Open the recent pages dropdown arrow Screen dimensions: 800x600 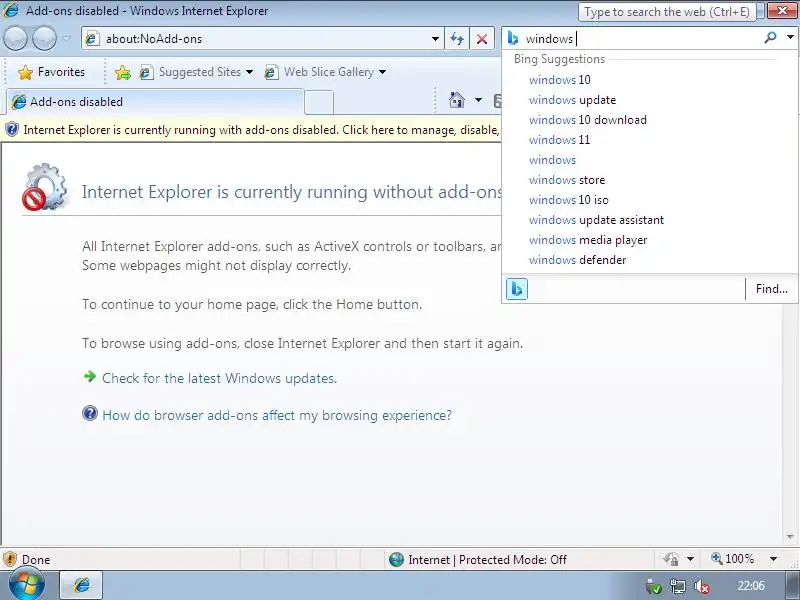pos(67,39)
